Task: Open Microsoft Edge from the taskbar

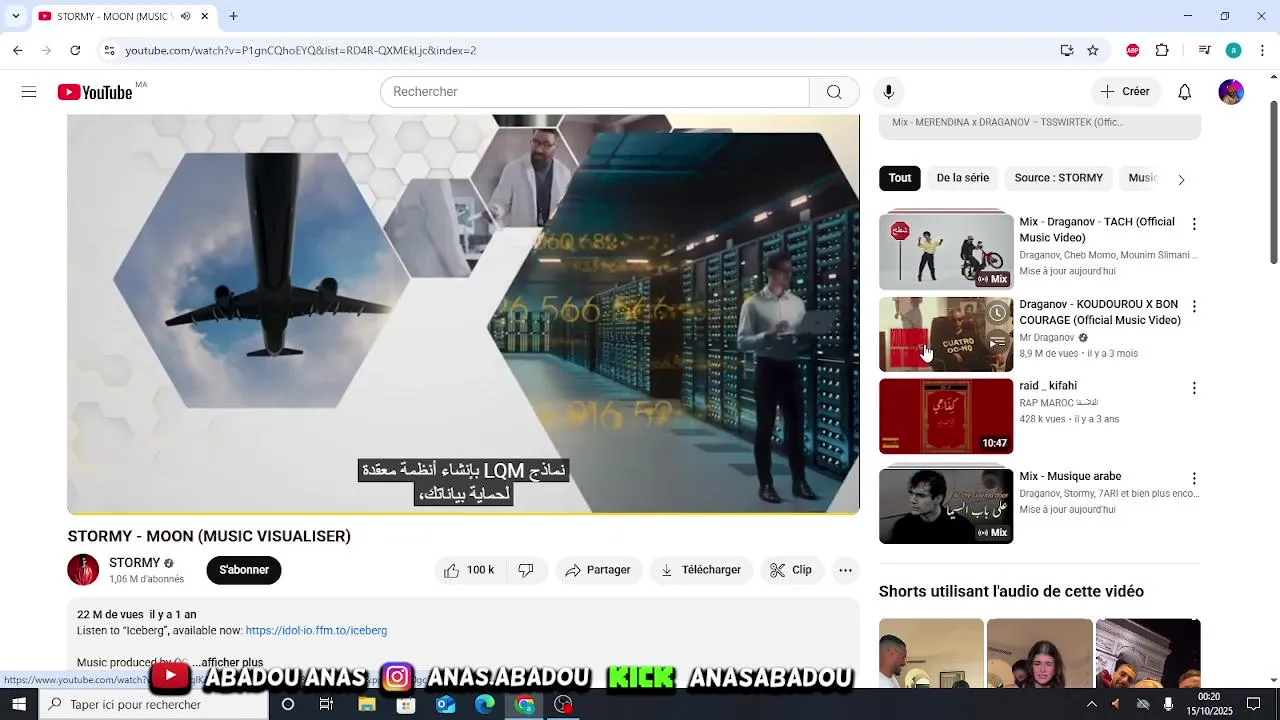Action: click(485, 704)
